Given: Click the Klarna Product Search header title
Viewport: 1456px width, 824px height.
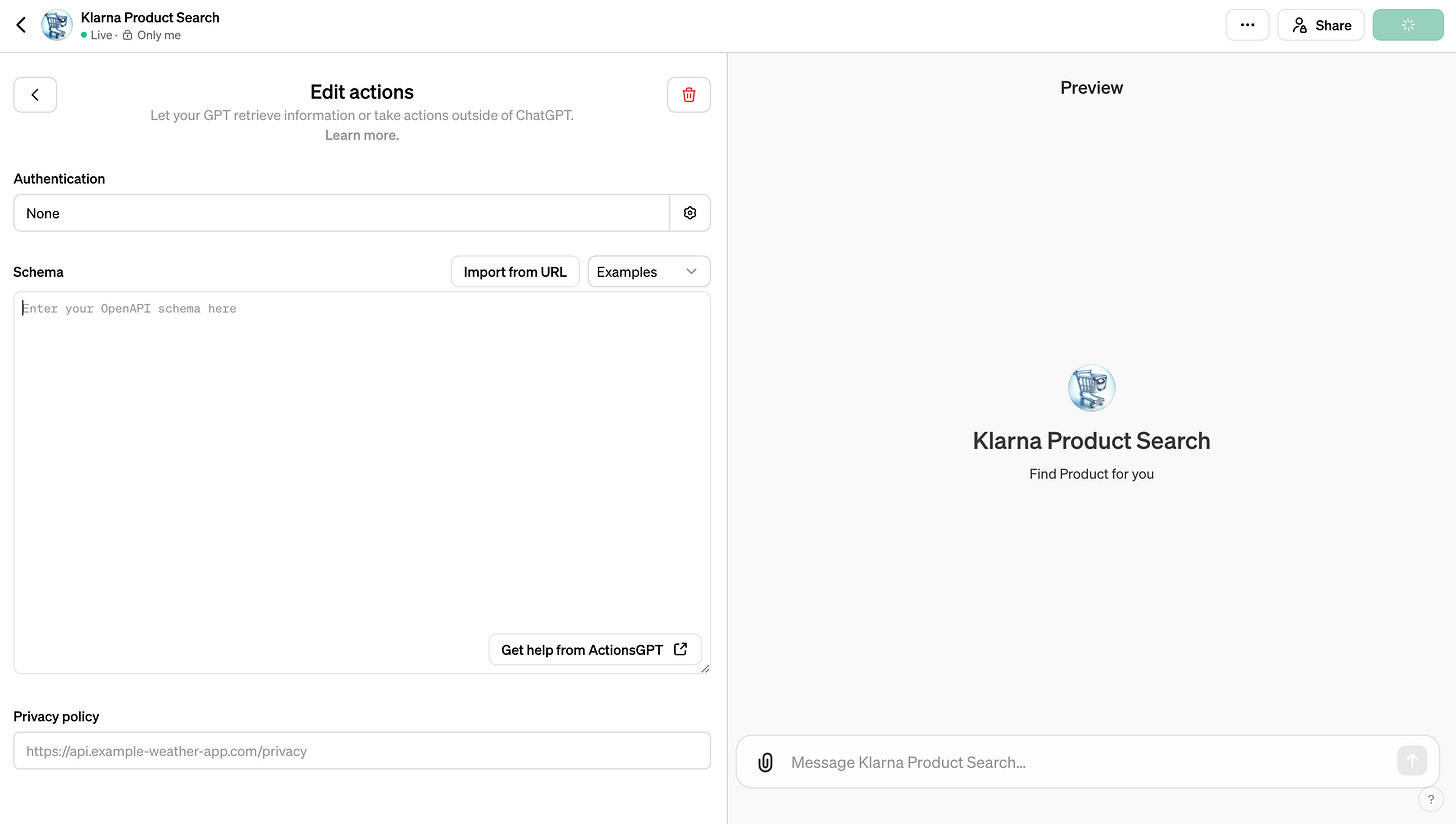Looking at the screenshot, I should pos(150,17).
